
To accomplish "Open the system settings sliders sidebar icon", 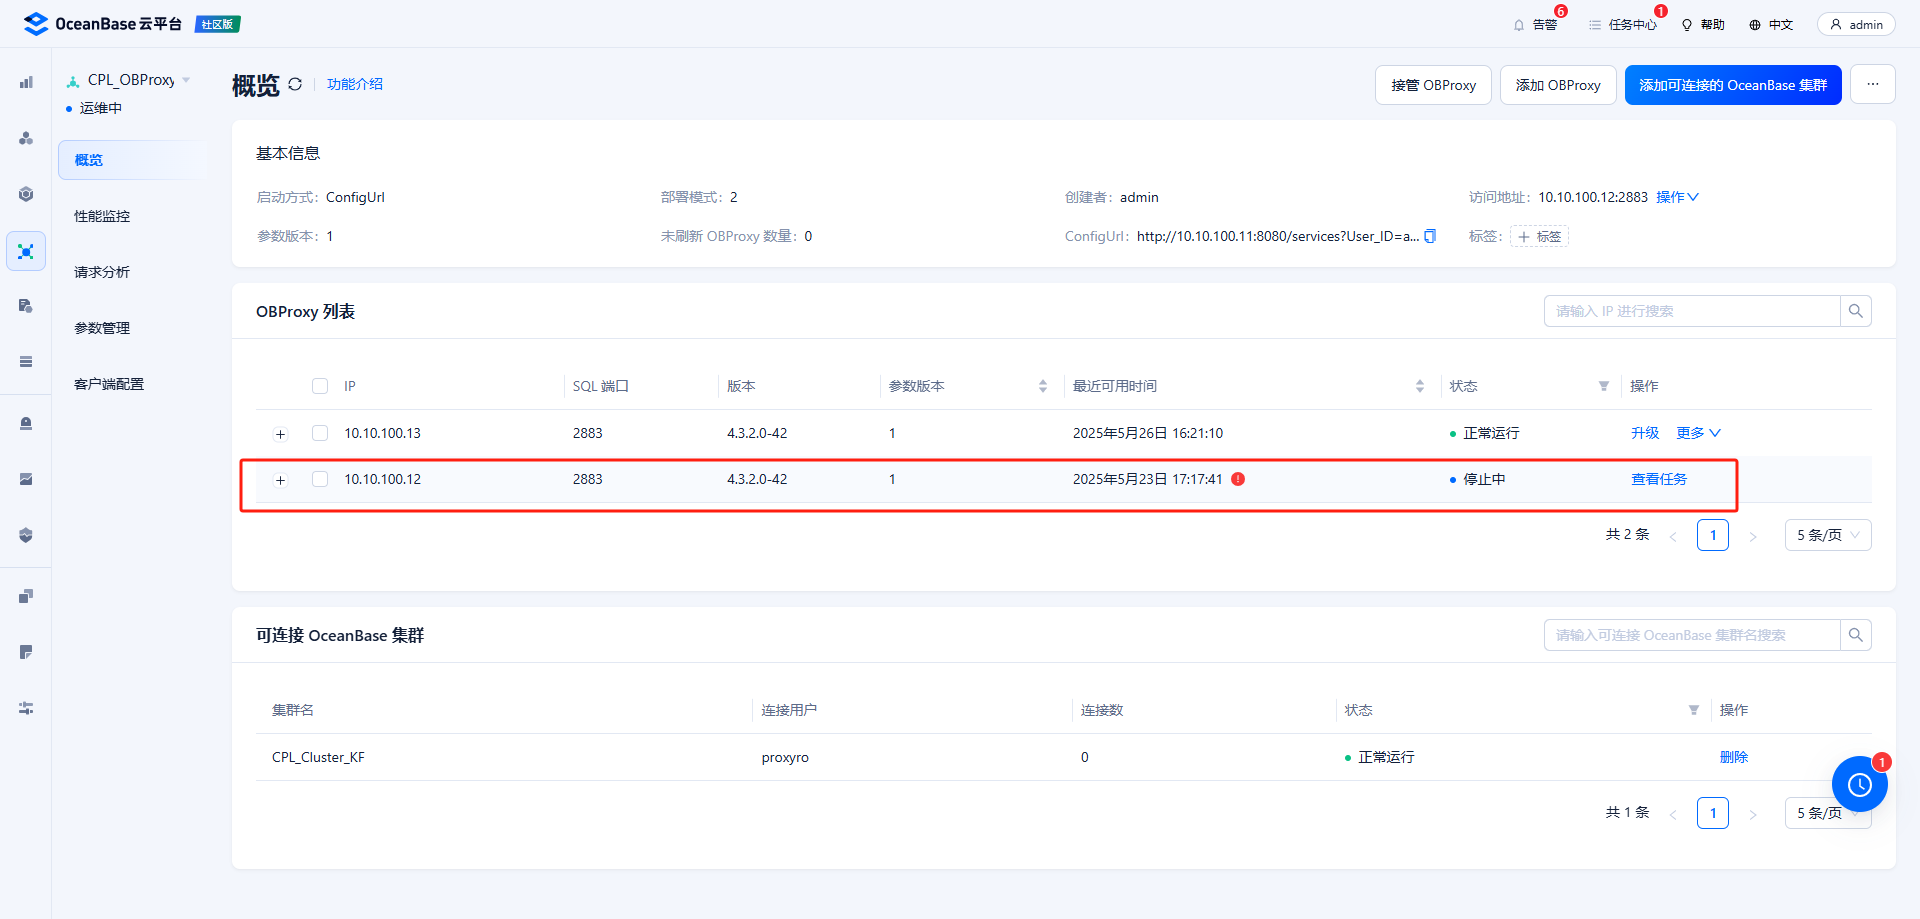I will pos(26,708).
